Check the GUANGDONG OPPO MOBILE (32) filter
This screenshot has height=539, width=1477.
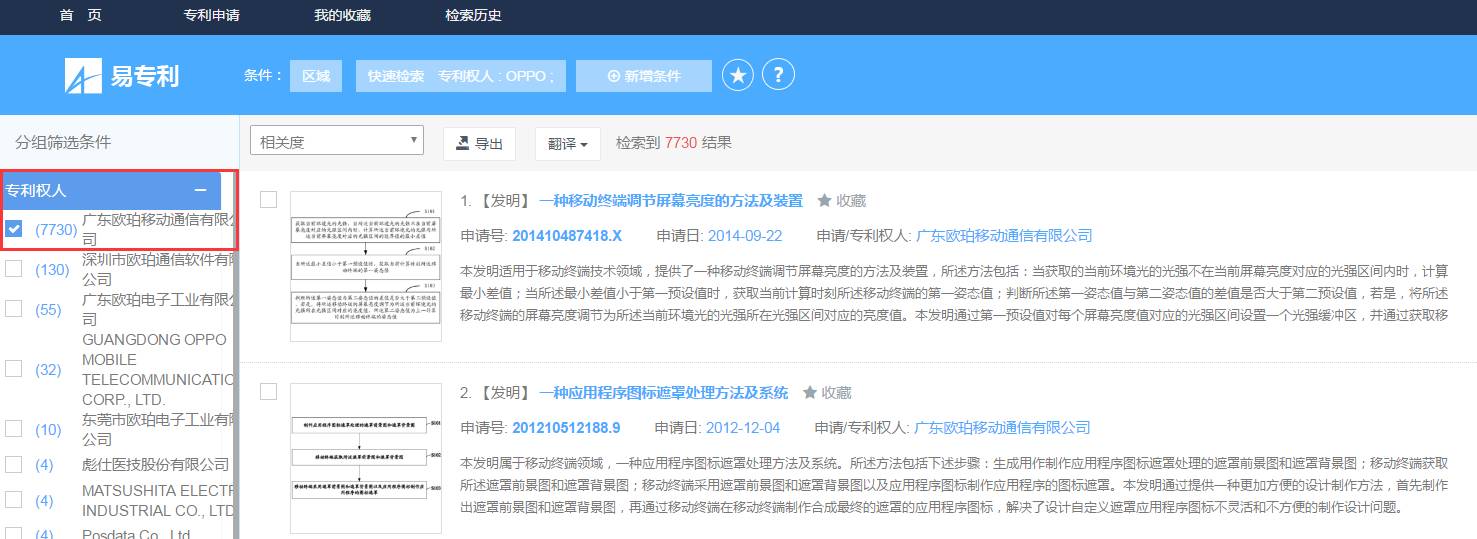(x=14, y=369)
